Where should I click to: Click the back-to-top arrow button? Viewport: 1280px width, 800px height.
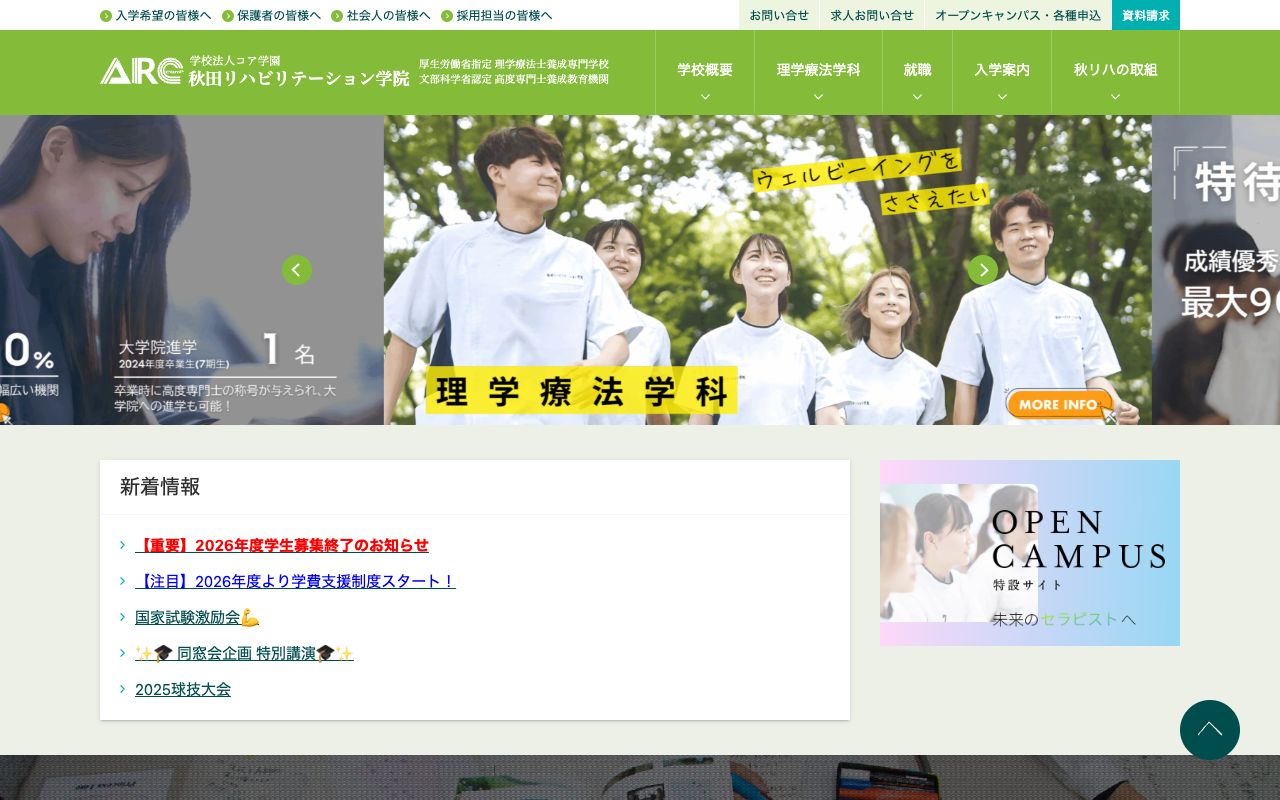(1209, 730)
